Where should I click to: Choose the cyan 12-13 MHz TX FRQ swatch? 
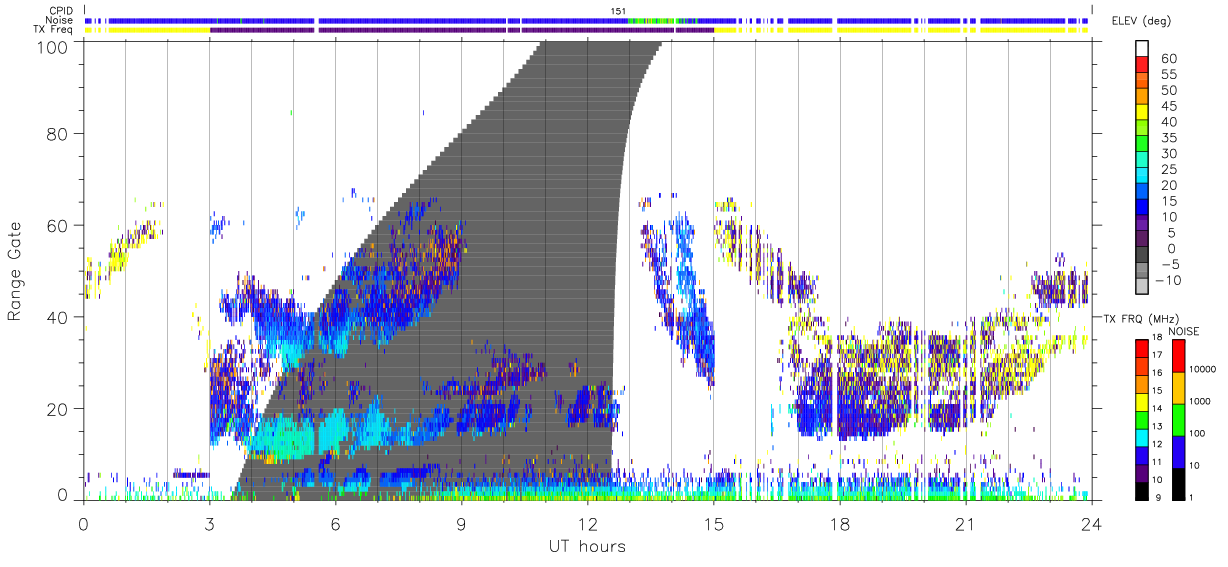pos(1142,438)
